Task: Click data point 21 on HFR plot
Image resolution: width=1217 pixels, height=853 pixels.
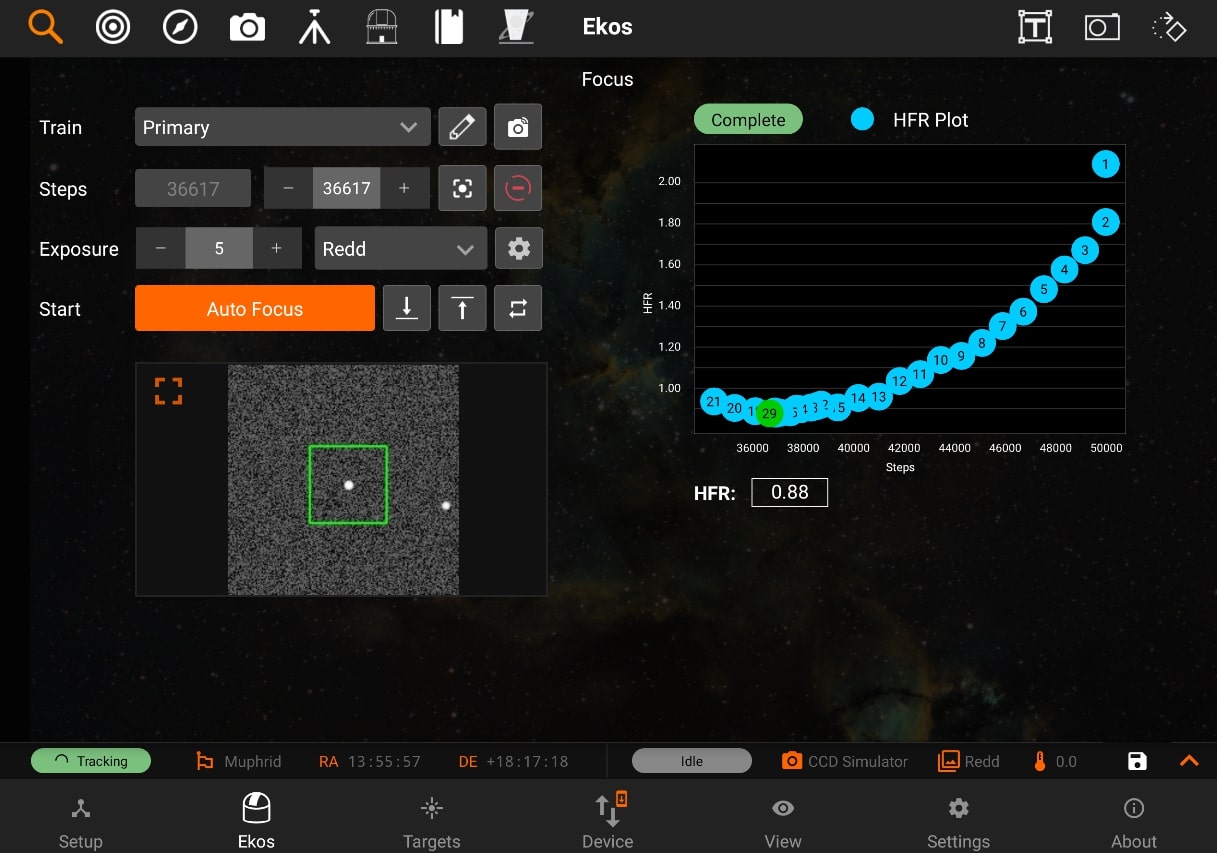Action: [713, 402]
